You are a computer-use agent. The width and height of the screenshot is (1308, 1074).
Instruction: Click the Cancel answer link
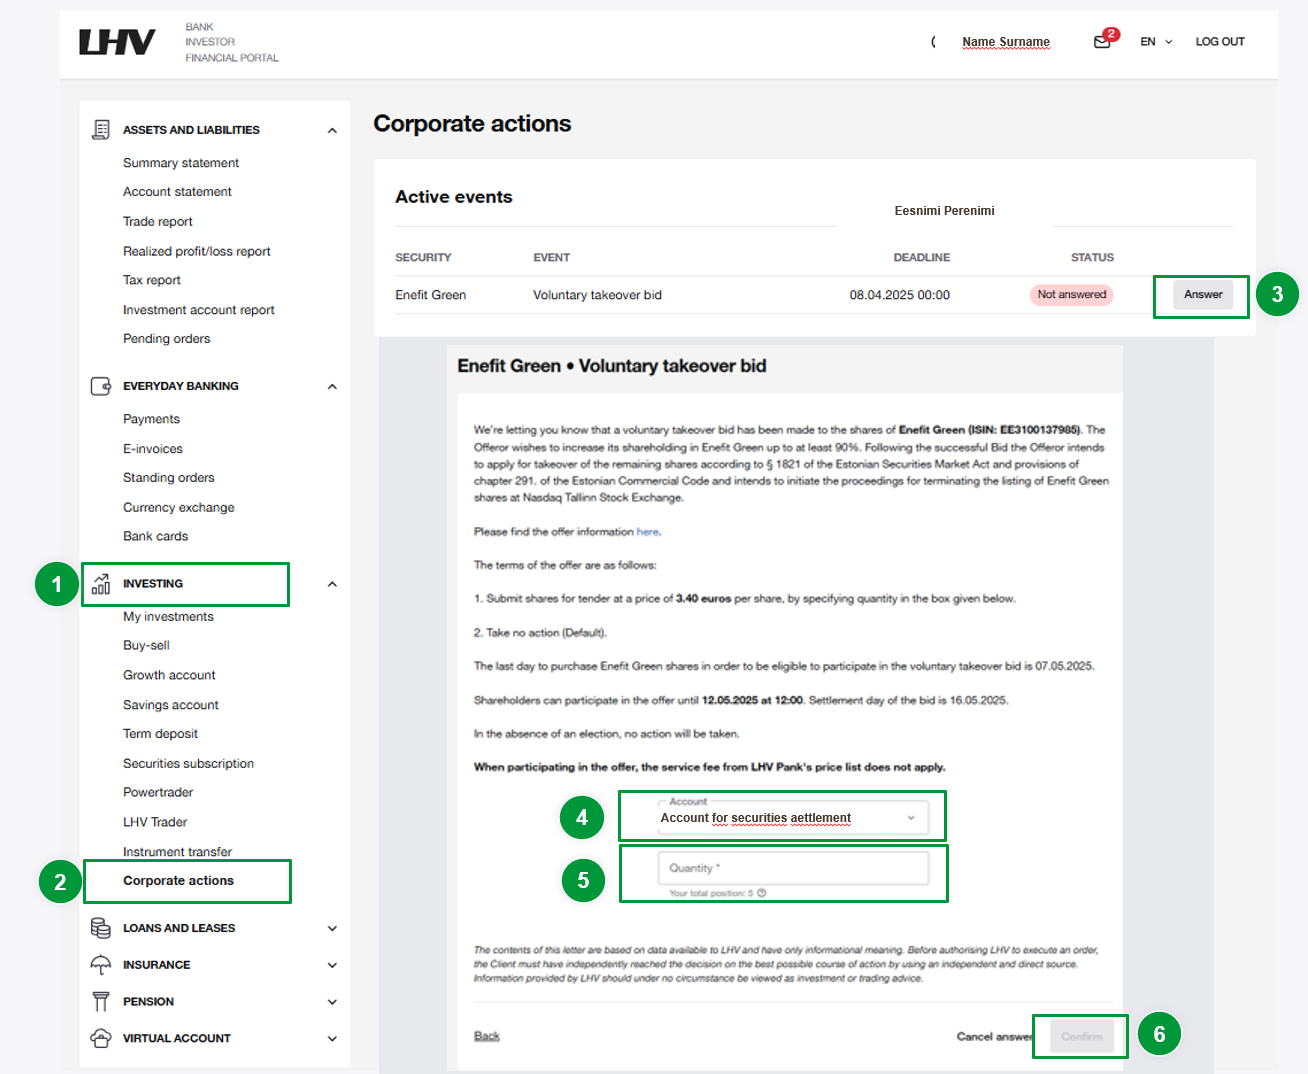click(x=994, y=1037)
